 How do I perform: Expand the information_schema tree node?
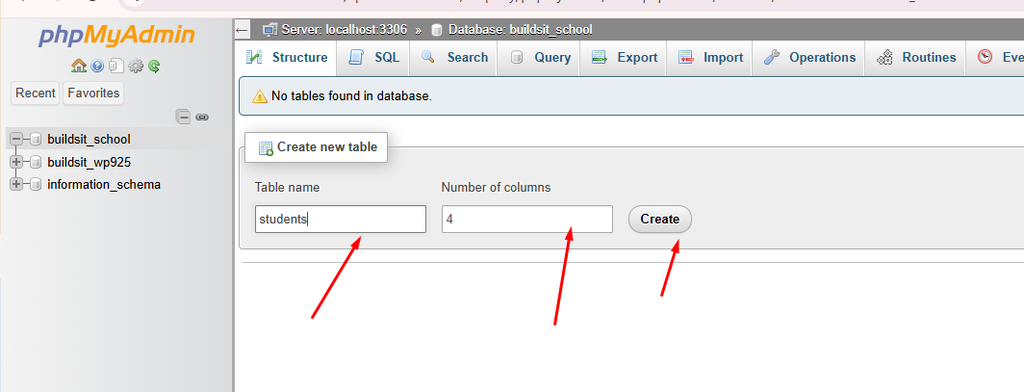pyautogui.click(x=16, y=184)
